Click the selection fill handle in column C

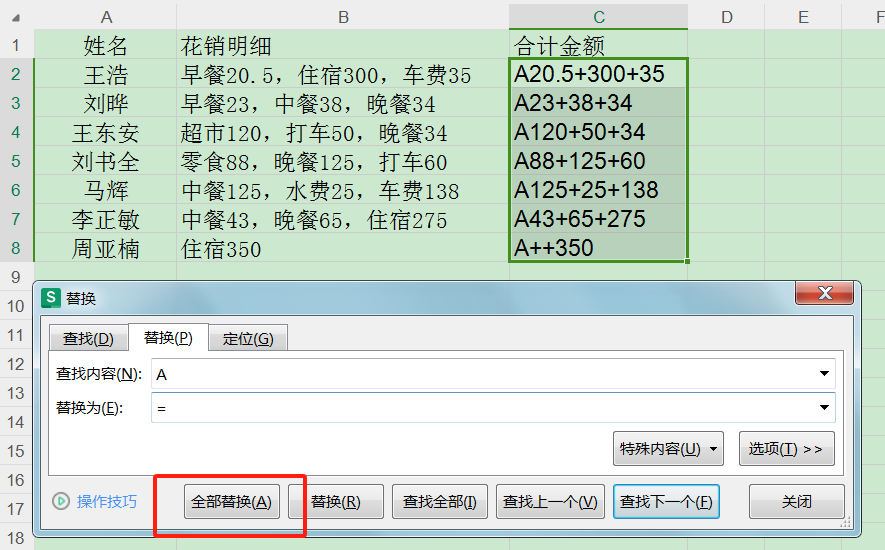coord(687,261)
